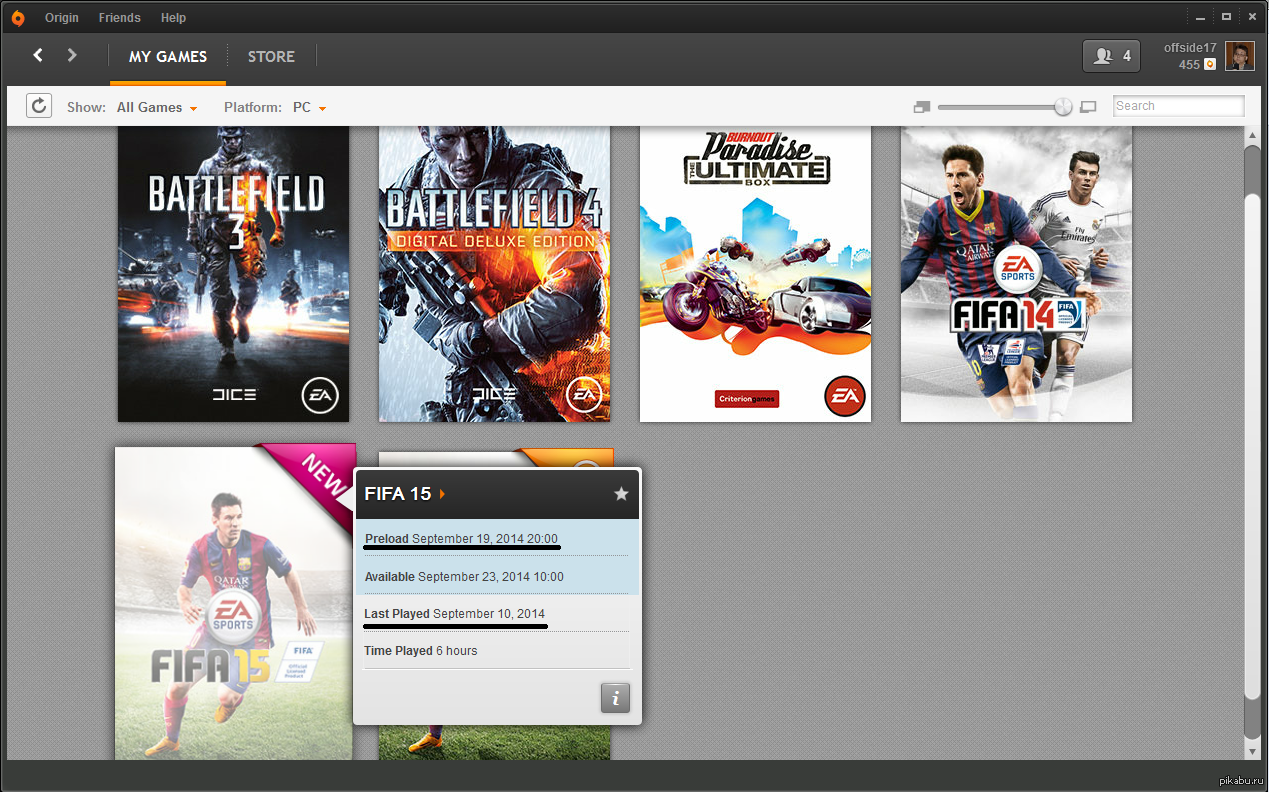The height and width of the screenshot is (792, 1269).
Task: Click the Preload September 19 line
Action: click(461, 539)
